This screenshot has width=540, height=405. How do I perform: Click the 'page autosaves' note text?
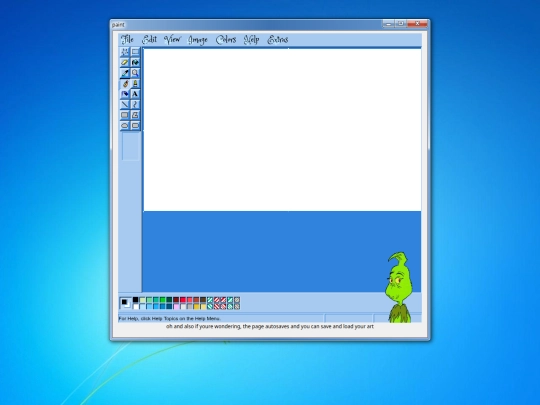tap(270, 326)
